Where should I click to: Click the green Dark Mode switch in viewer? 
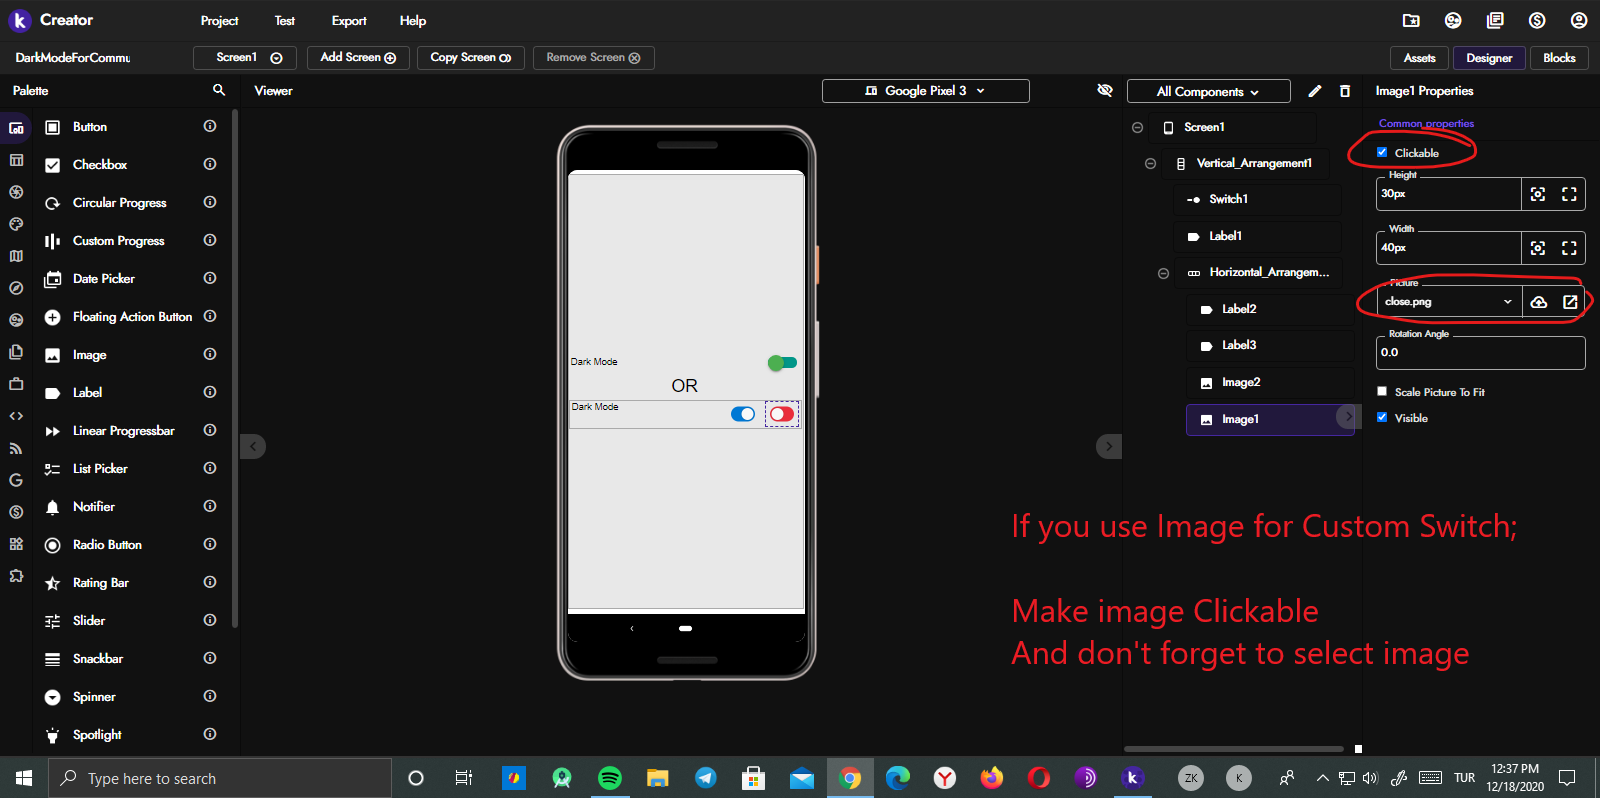tap(782, 362)
